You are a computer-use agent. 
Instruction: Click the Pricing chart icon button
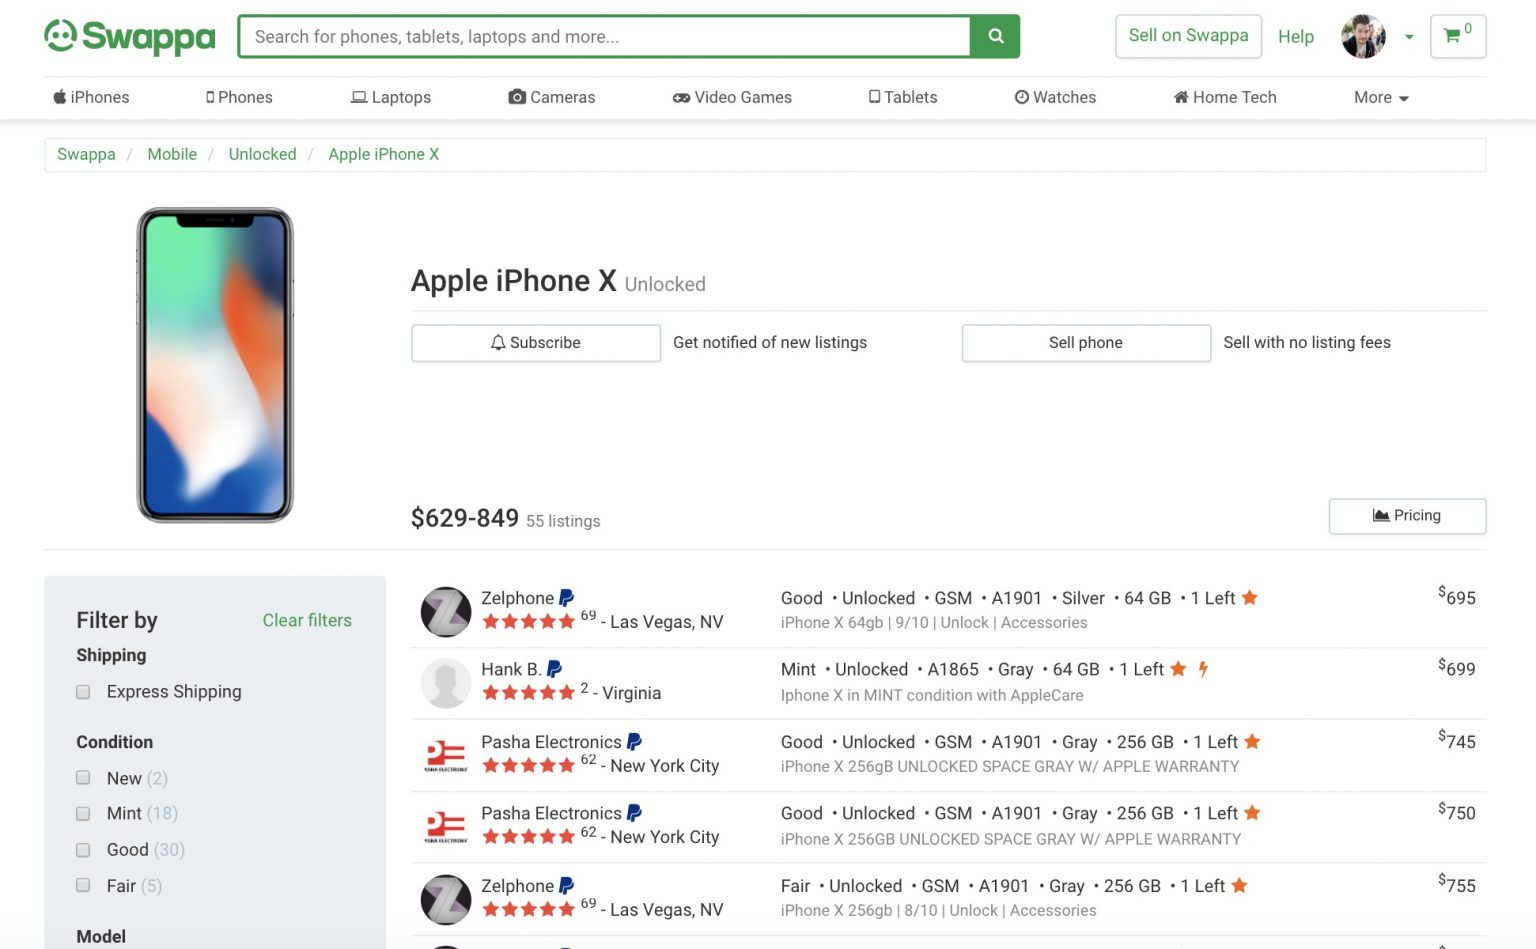[x=1381, y=515]
